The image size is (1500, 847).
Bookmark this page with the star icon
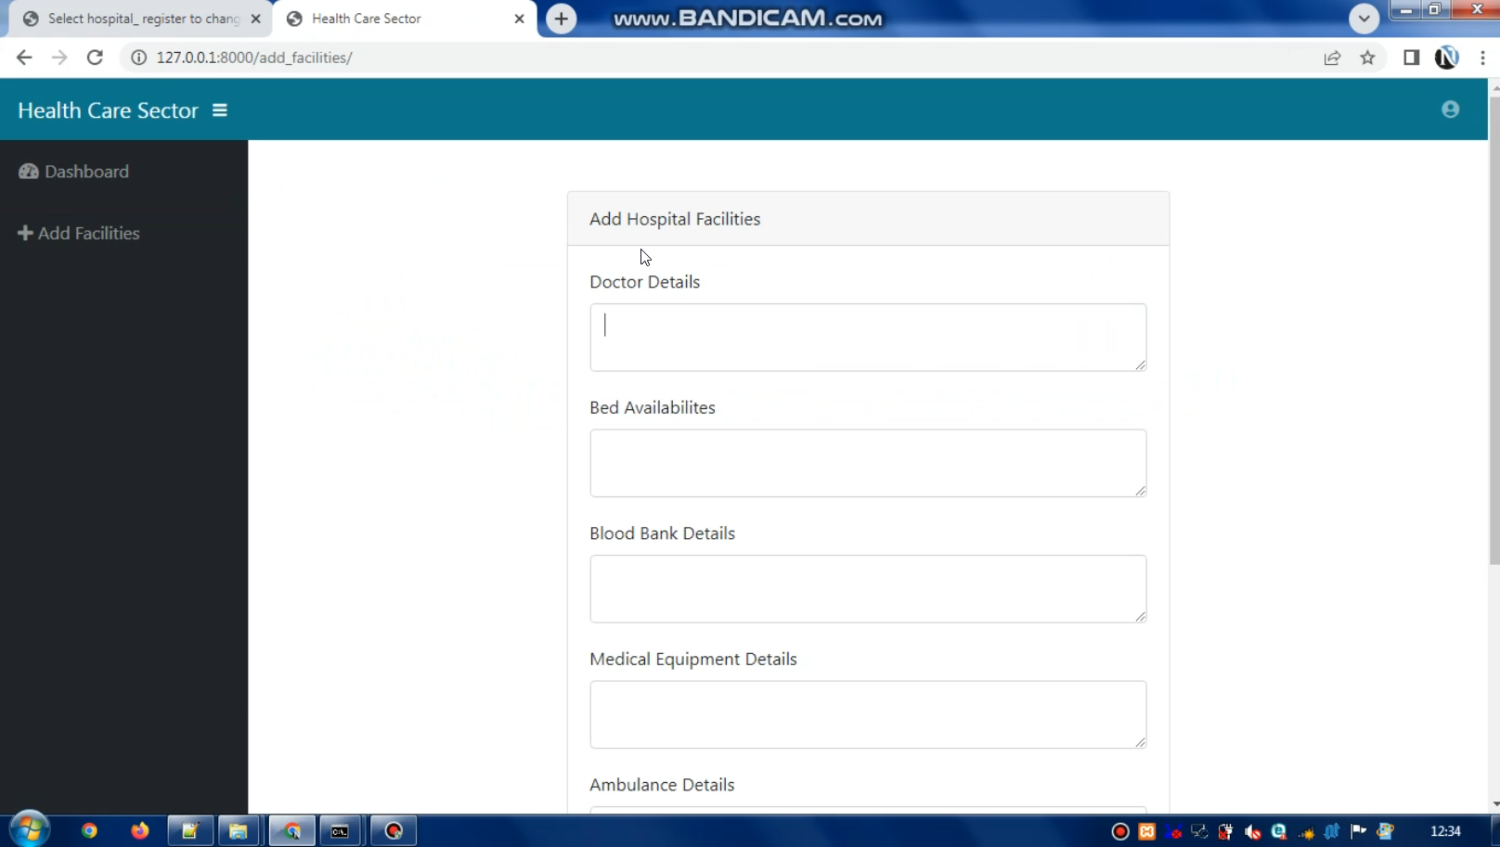point(1368,57)
